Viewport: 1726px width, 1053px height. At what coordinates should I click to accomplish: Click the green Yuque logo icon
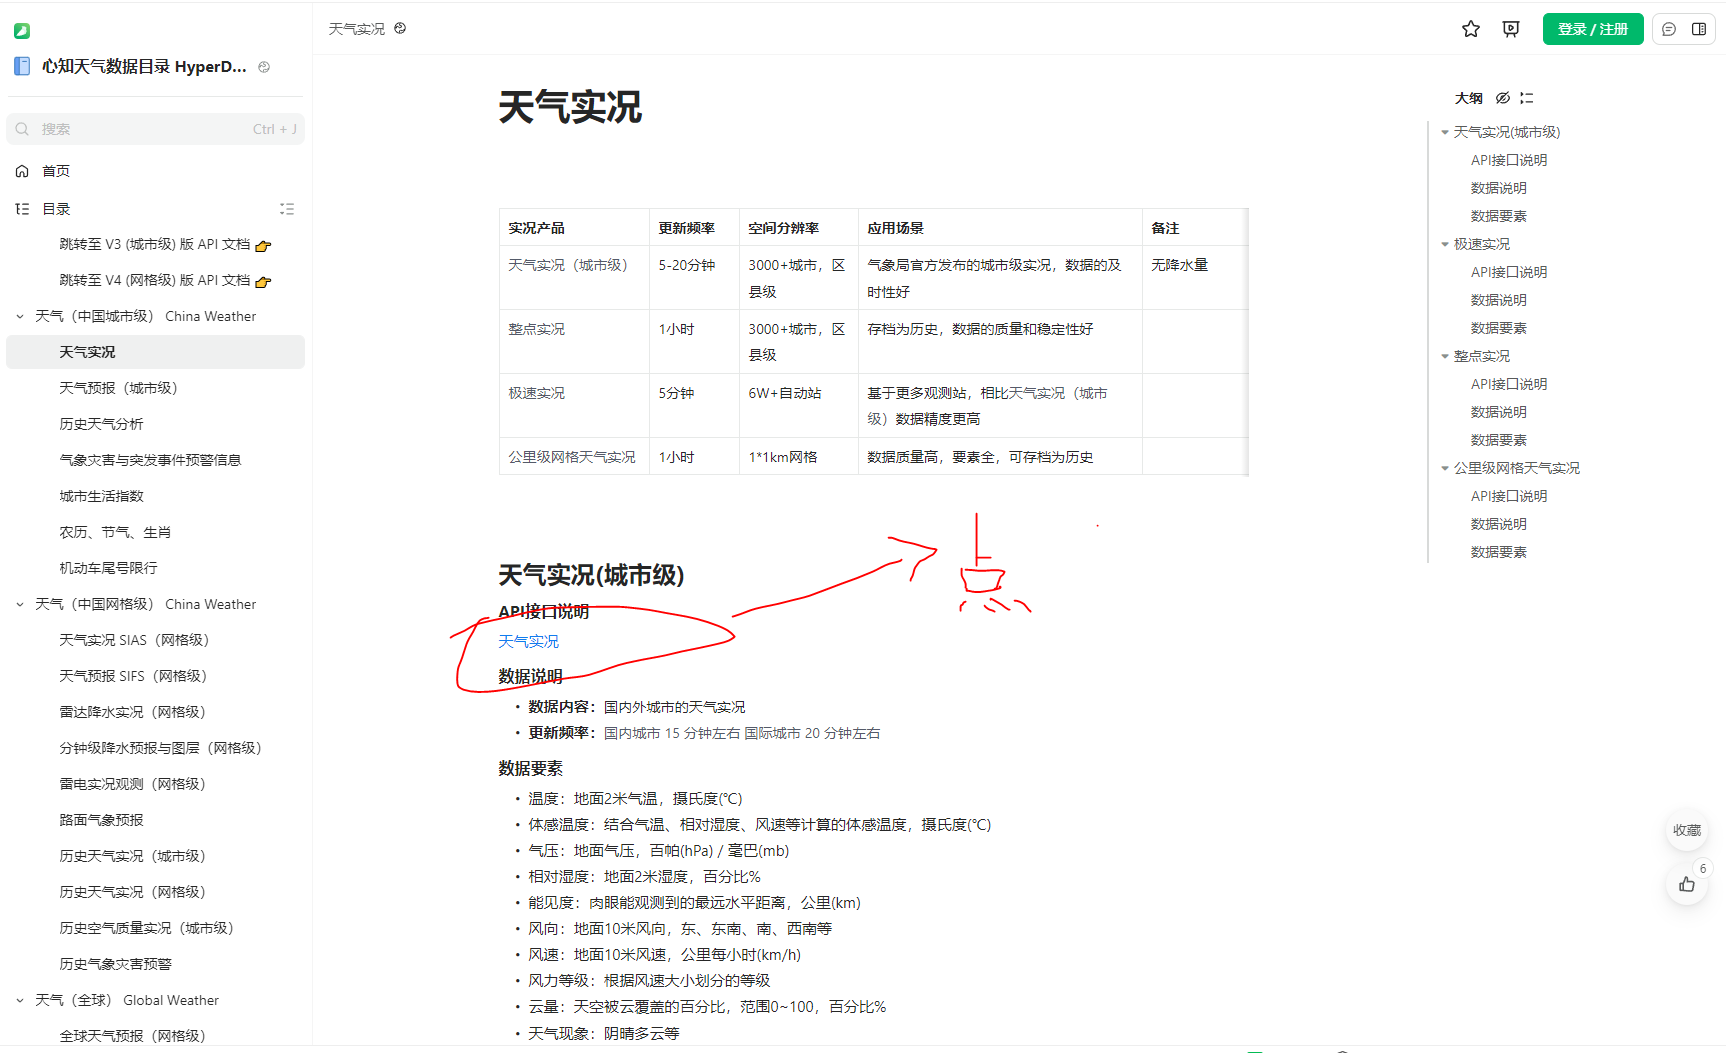pyautogui.click(x=22, y=31)
